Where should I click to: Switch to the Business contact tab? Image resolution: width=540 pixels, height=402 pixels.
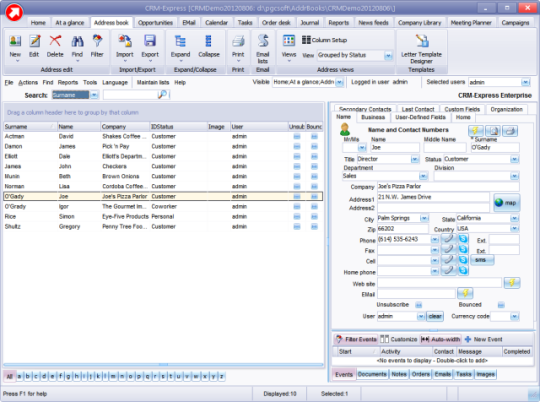click(373, 117)
